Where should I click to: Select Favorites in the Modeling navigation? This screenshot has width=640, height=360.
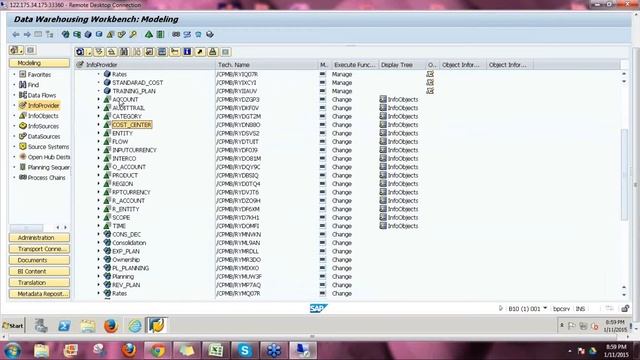[x=39, y=75]
